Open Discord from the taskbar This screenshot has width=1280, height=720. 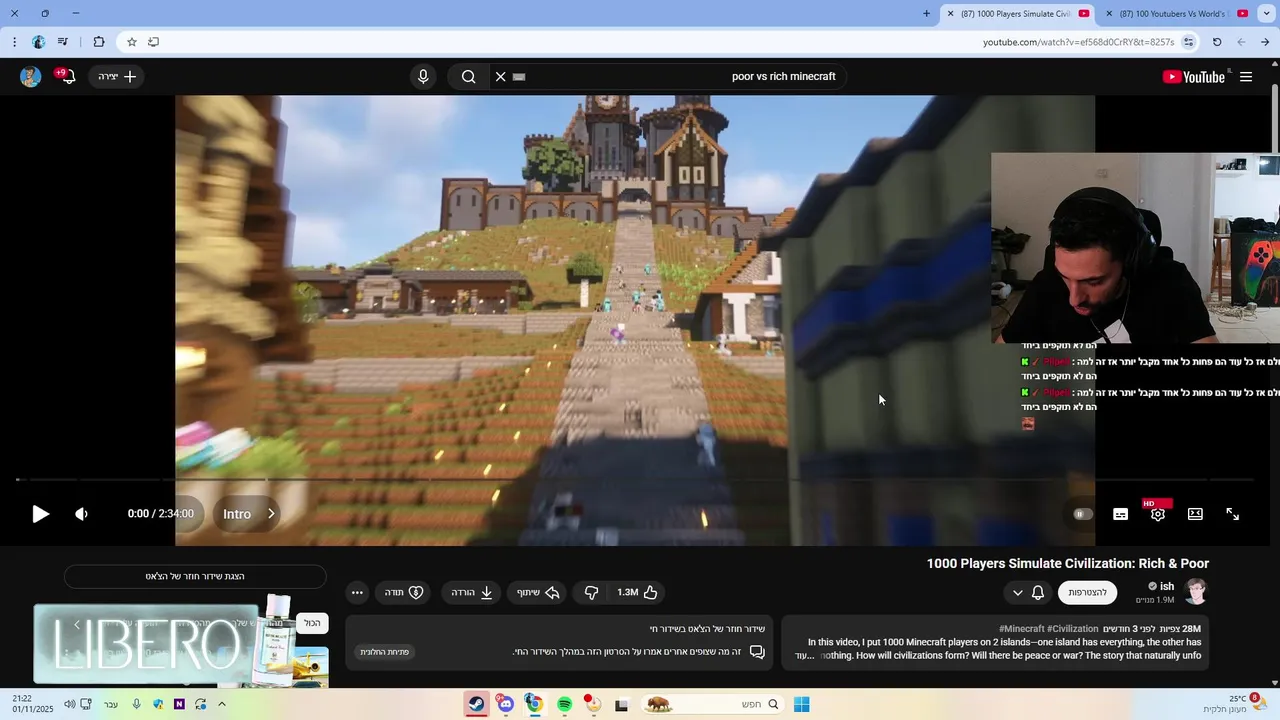(x=506, y=704)
